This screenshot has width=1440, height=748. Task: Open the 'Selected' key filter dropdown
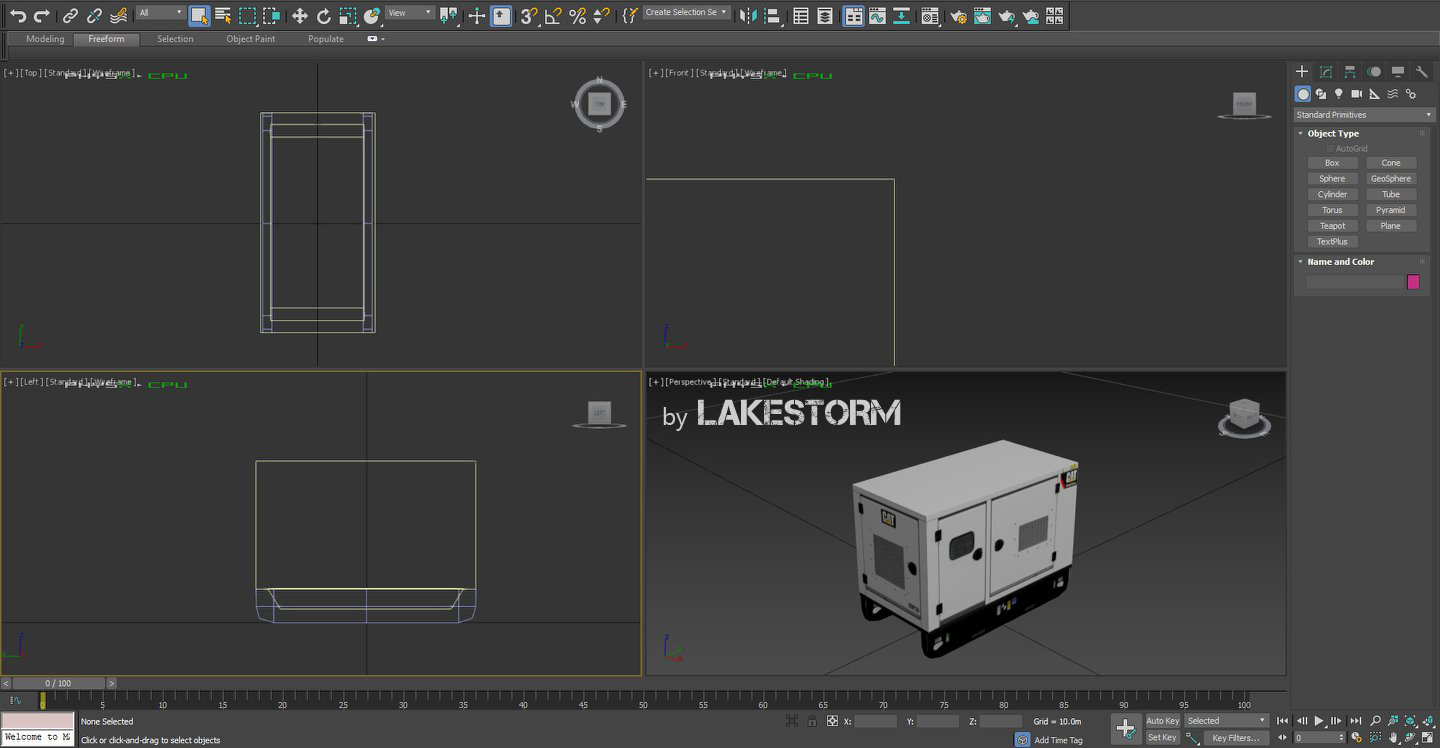click(x=1227, y=721)
